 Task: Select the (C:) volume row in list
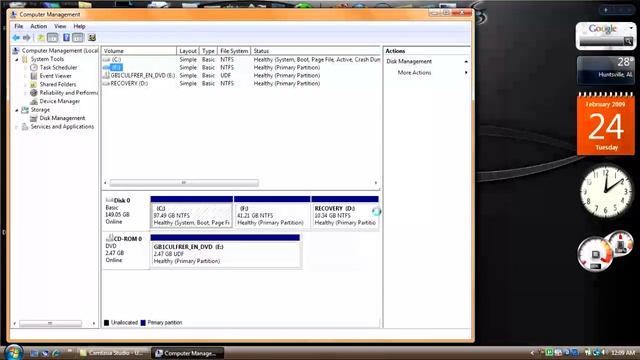point(241,60)
